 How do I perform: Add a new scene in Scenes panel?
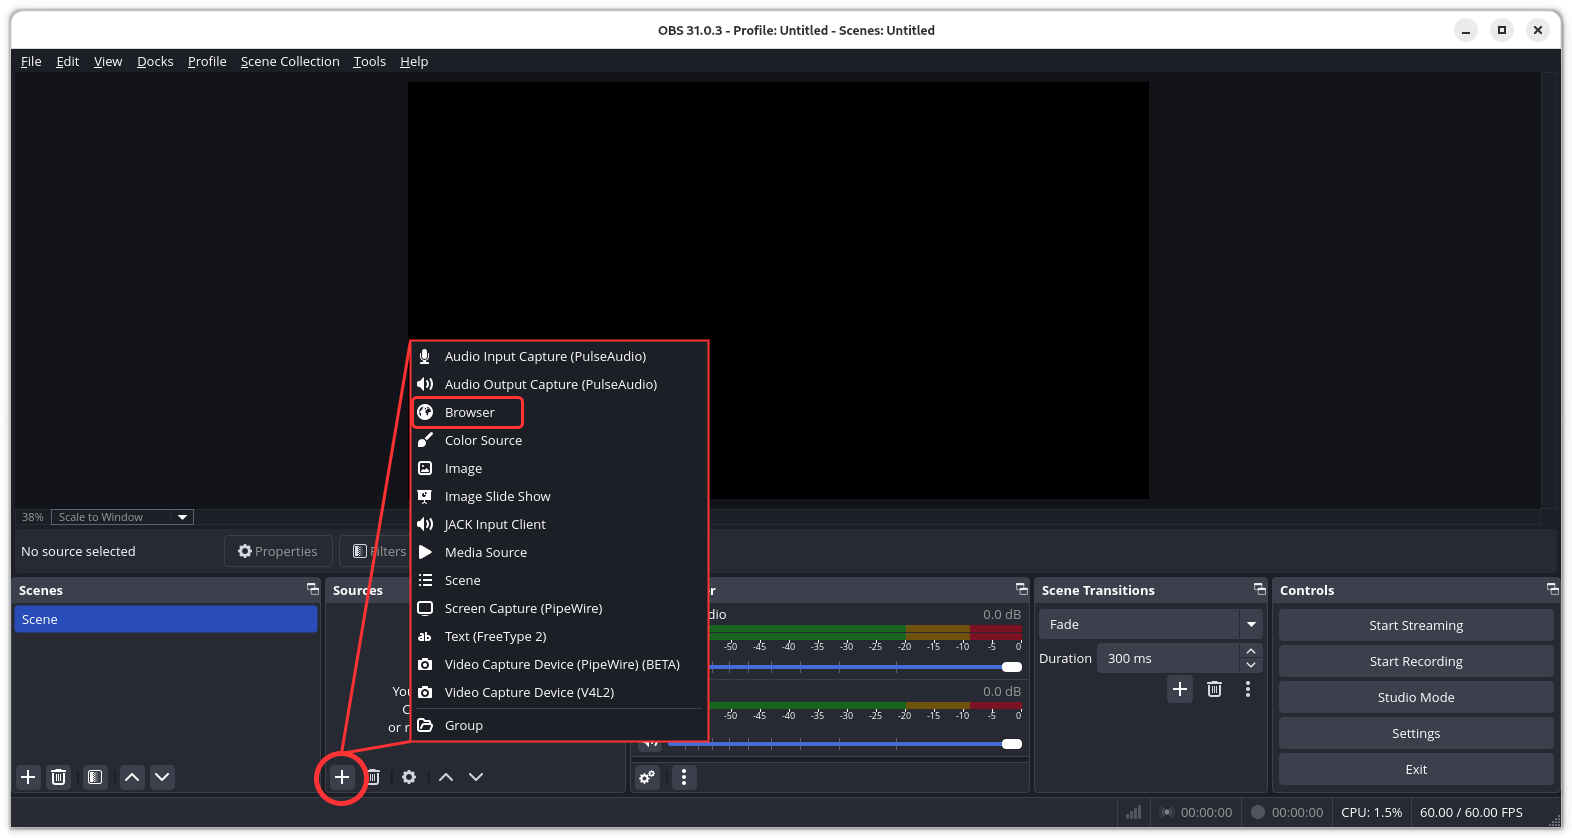pyautogui.click(x=28, y=777)
